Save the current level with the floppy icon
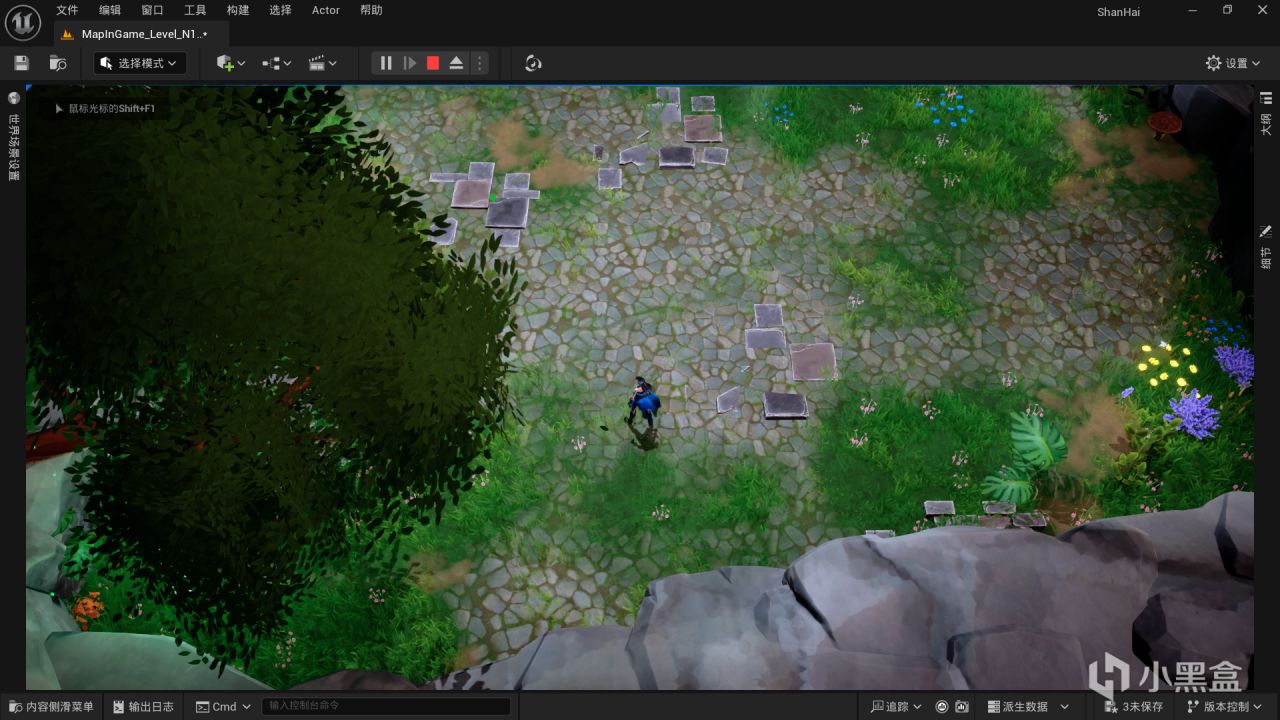 click(x=21, y=63)
